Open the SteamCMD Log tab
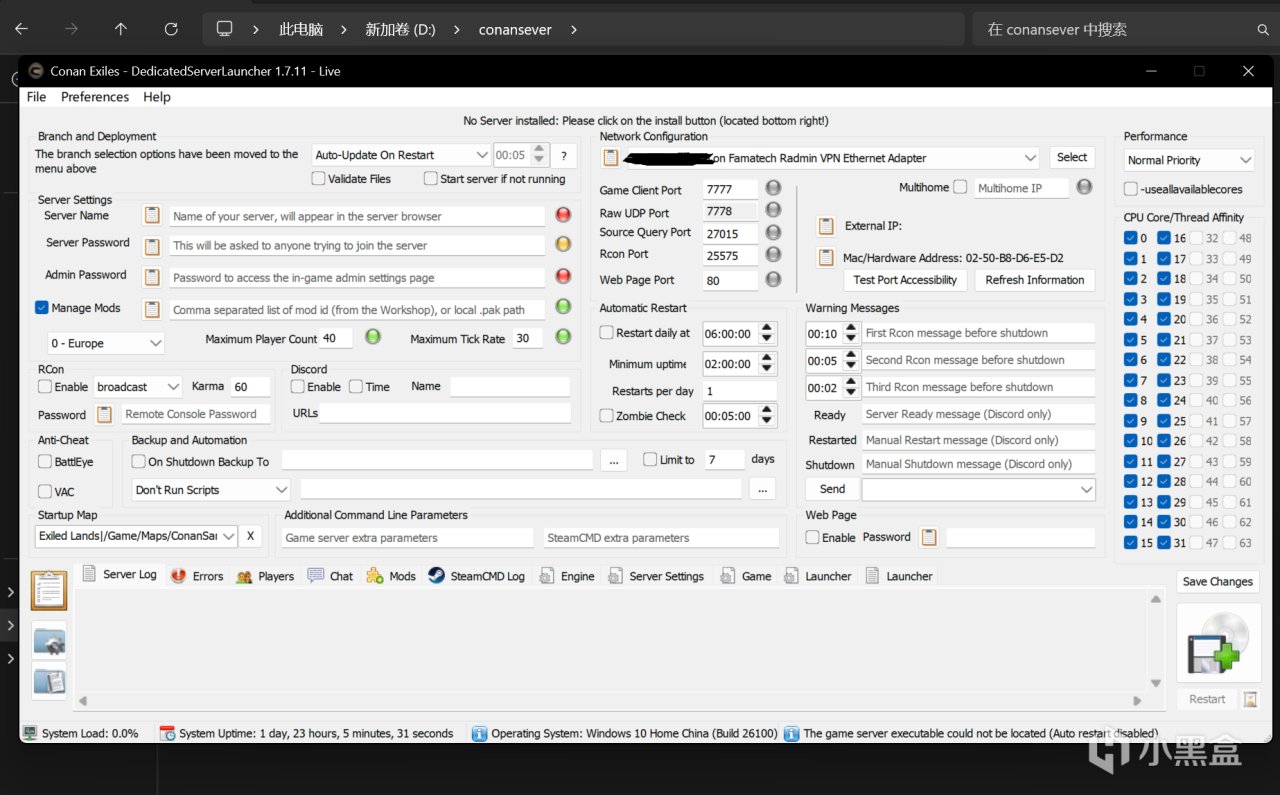Image resolution: width=1280 pixels, height=795 pixels. click(476, 576)
